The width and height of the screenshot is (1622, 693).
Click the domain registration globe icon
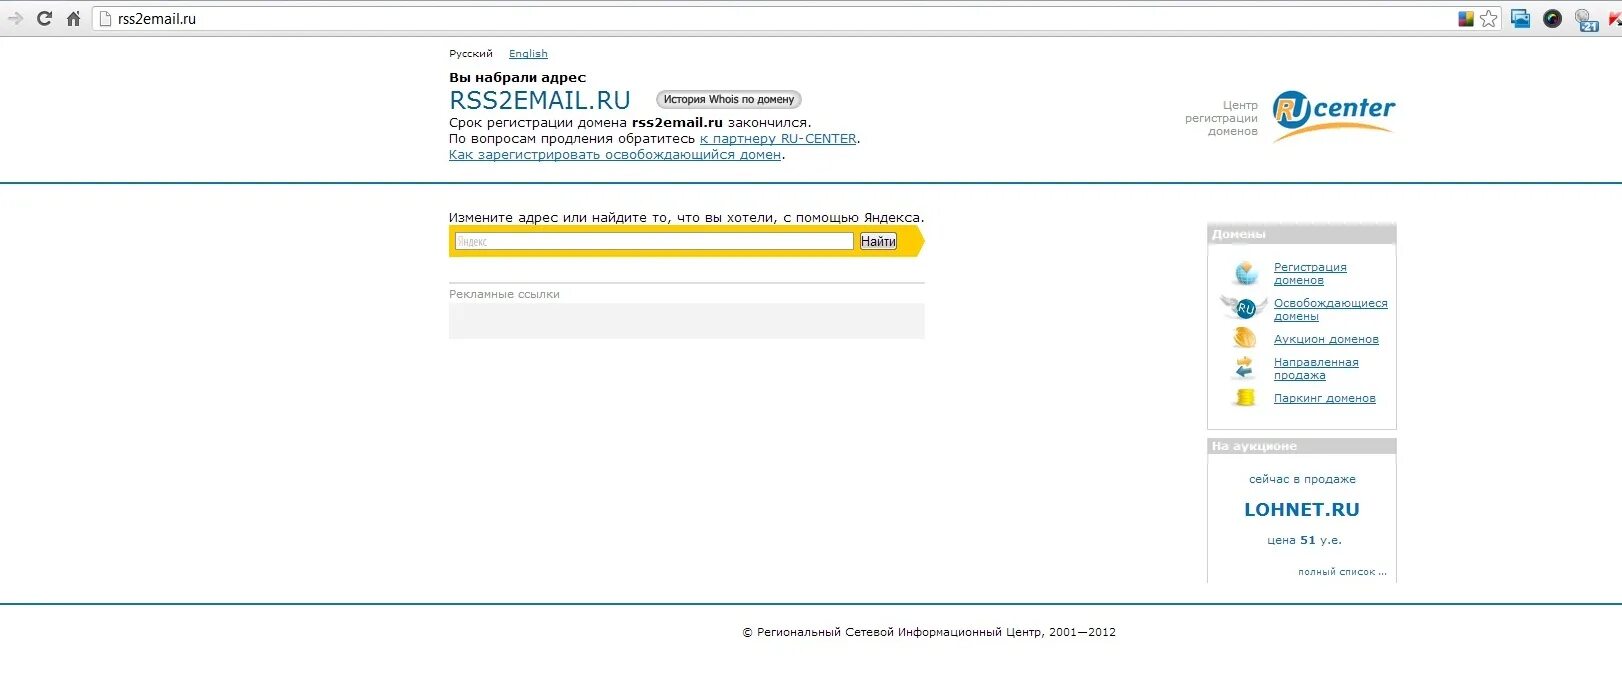coord(1245,272)
